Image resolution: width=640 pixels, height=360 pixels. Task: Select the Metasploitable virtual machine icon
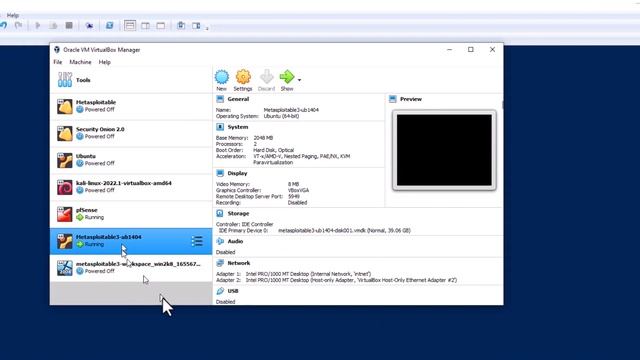tap(64, 106)
